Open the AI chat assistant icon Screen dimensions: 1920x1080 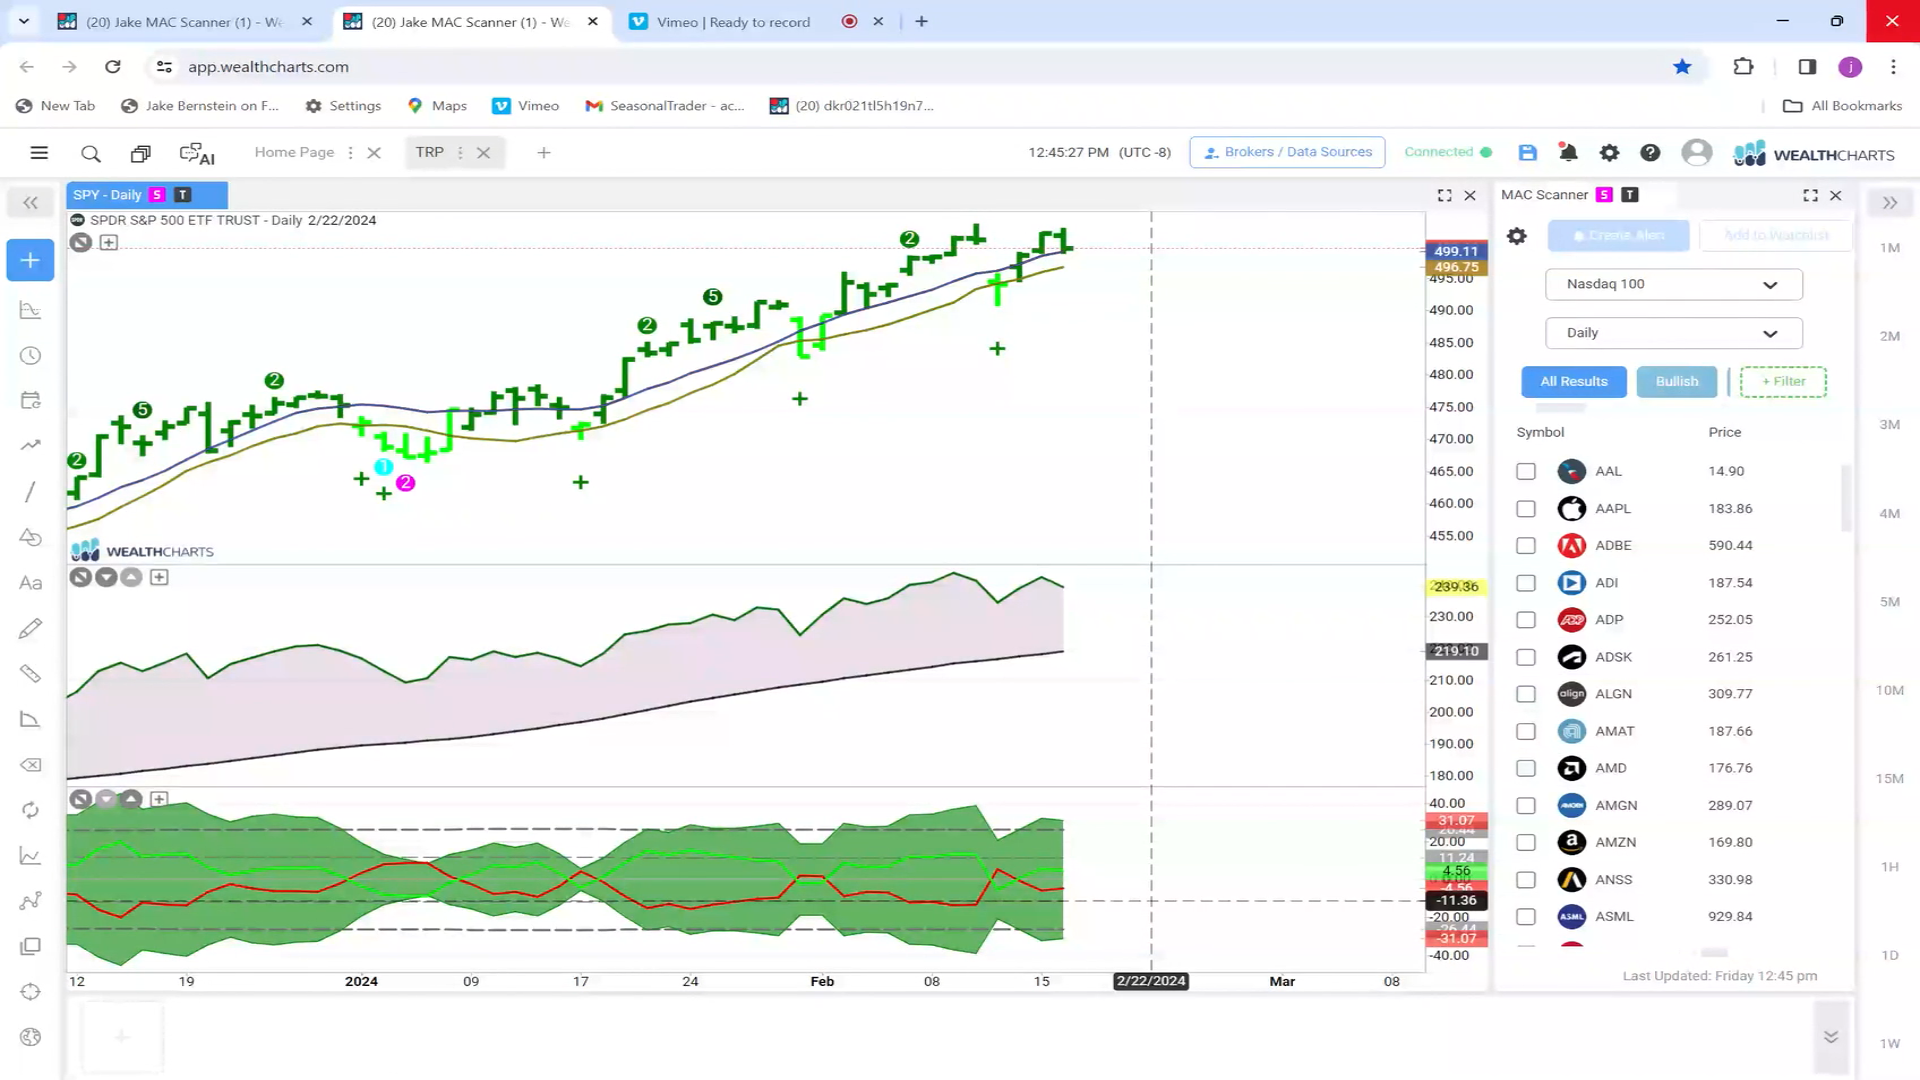[197, 153]
